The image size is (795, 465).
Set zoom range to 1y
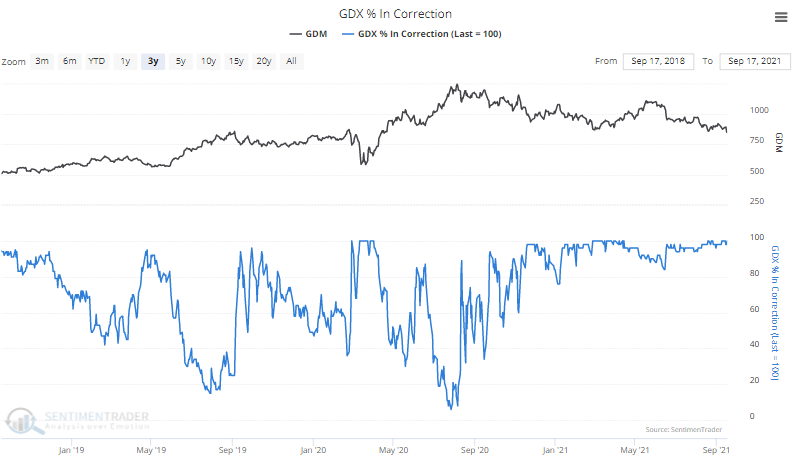click(125, 61)
